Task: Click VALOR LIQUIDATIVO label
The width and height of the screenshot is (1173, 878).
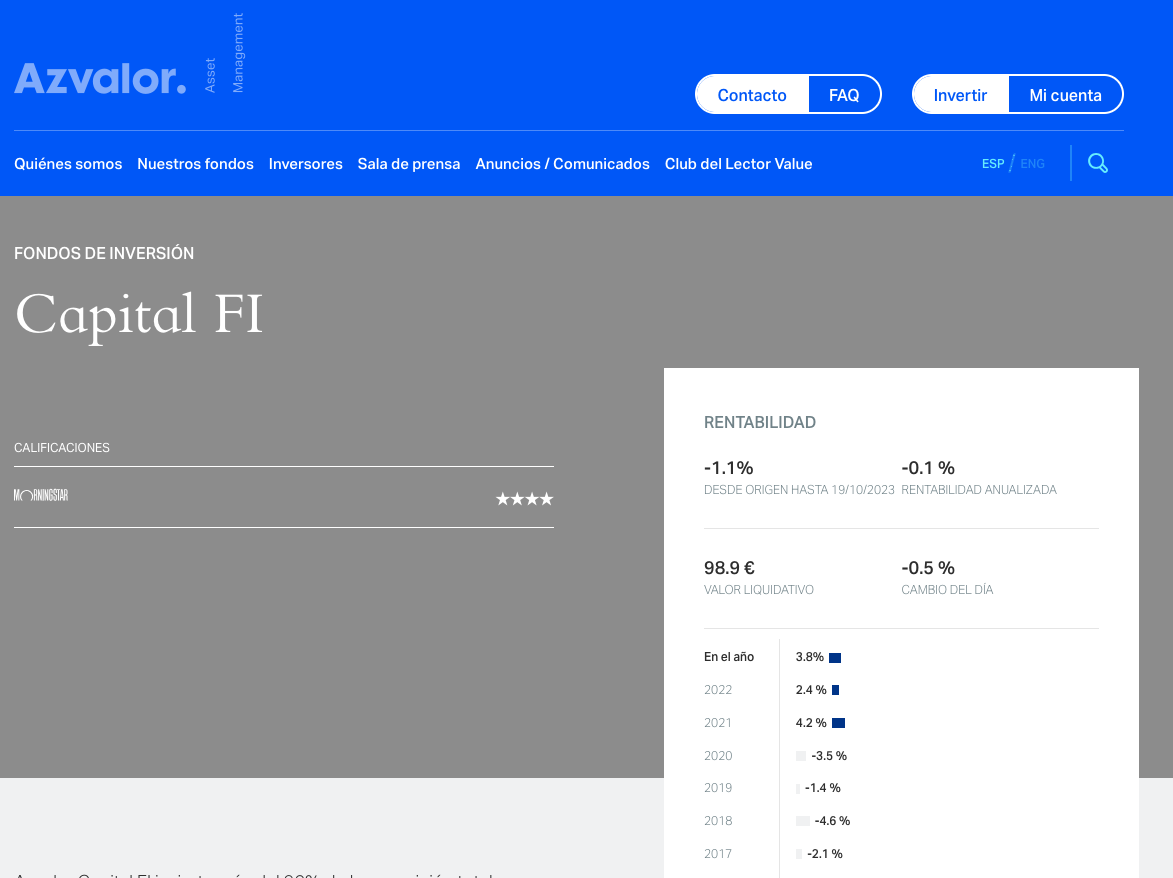Action: [759, 590]
